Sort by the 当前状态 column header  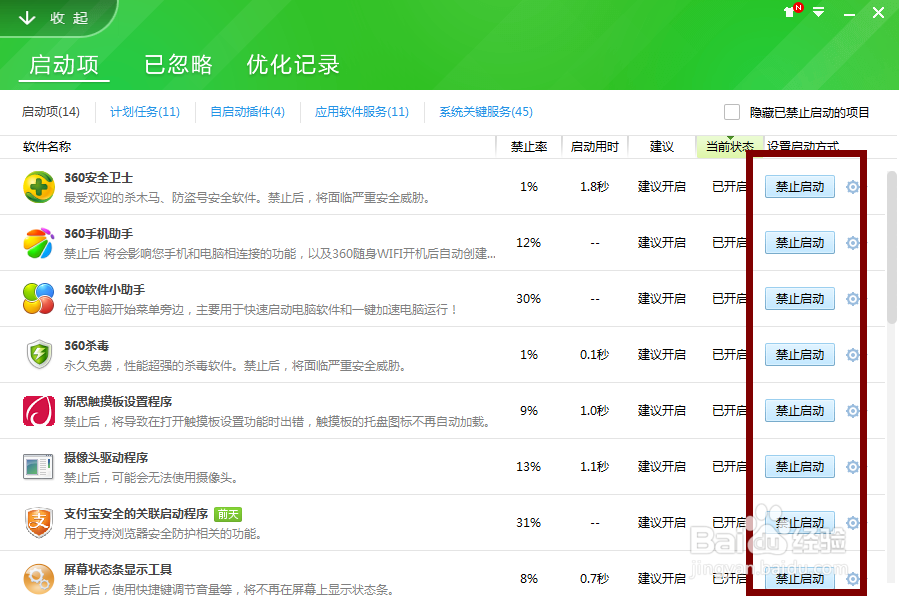click(x=729, y=147)
